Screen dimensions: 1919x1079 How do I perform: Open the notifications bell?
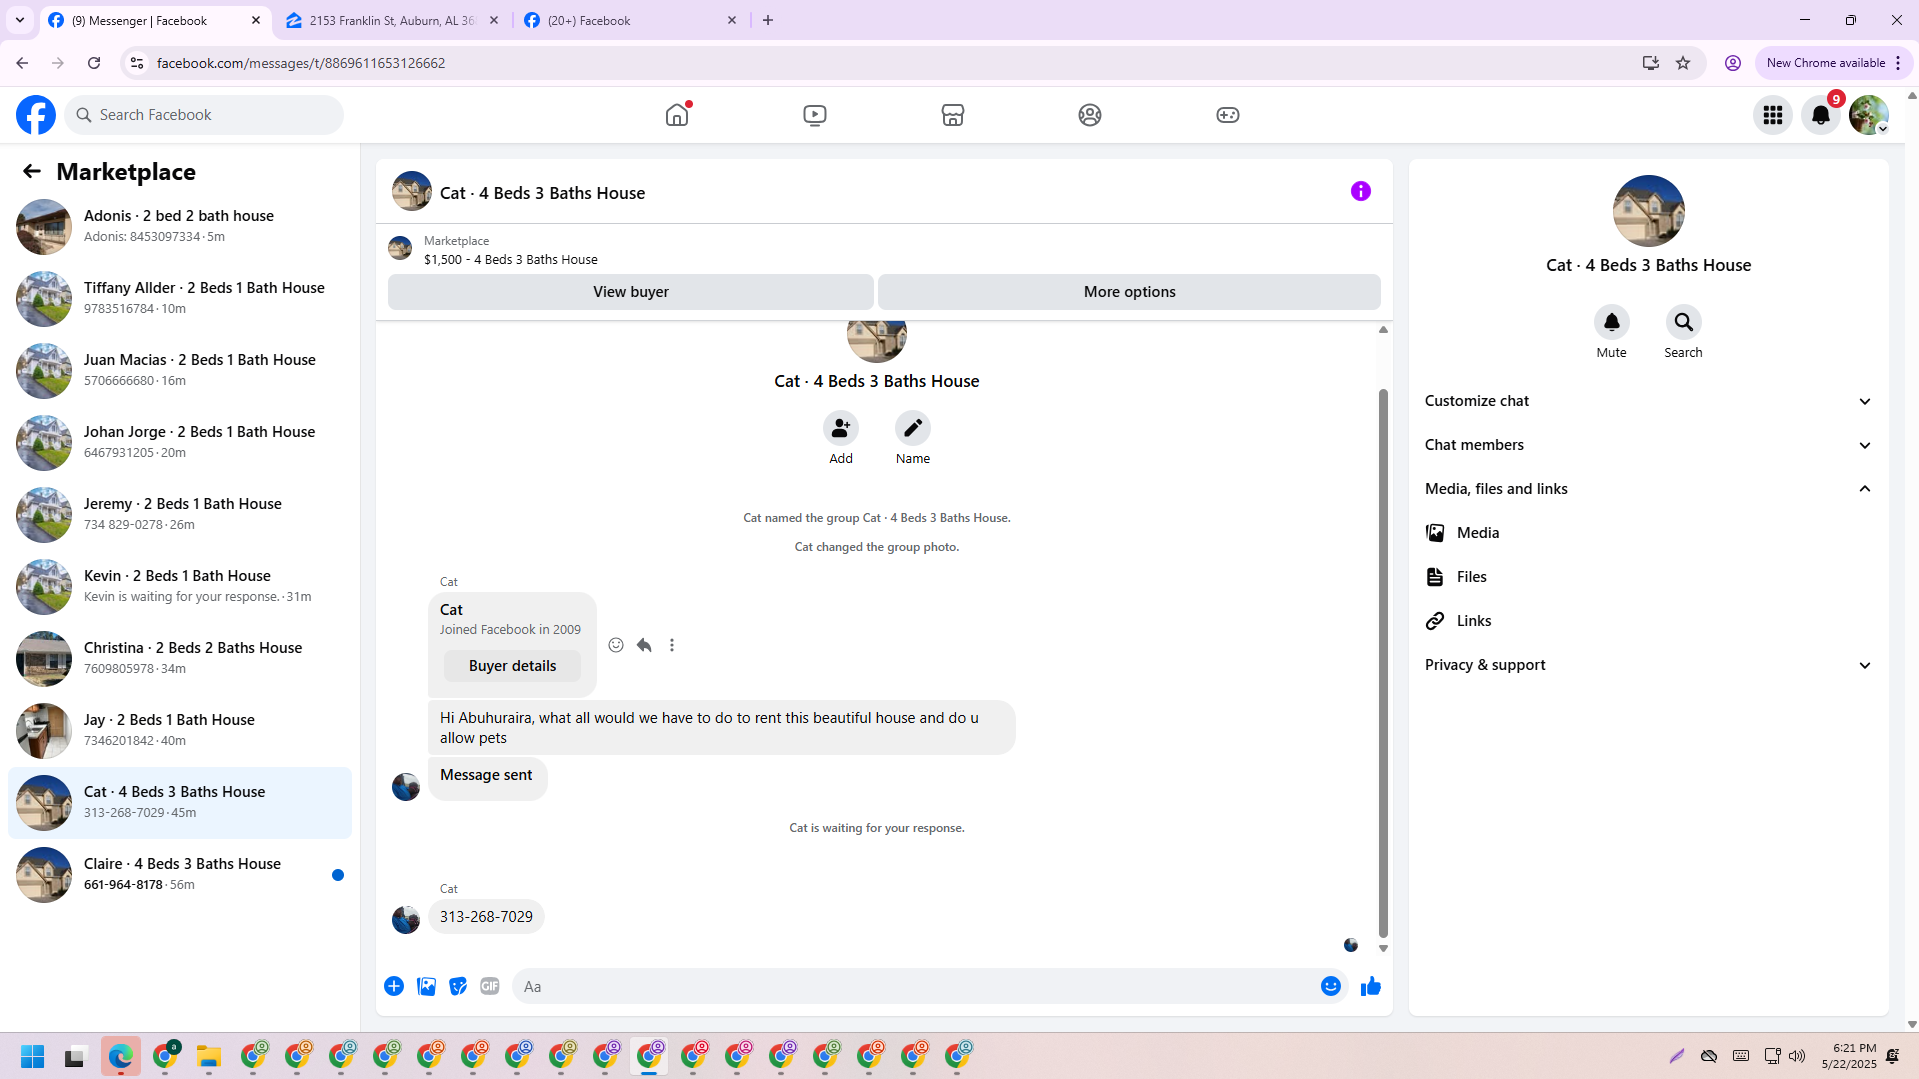click(x=1821, y=115)
